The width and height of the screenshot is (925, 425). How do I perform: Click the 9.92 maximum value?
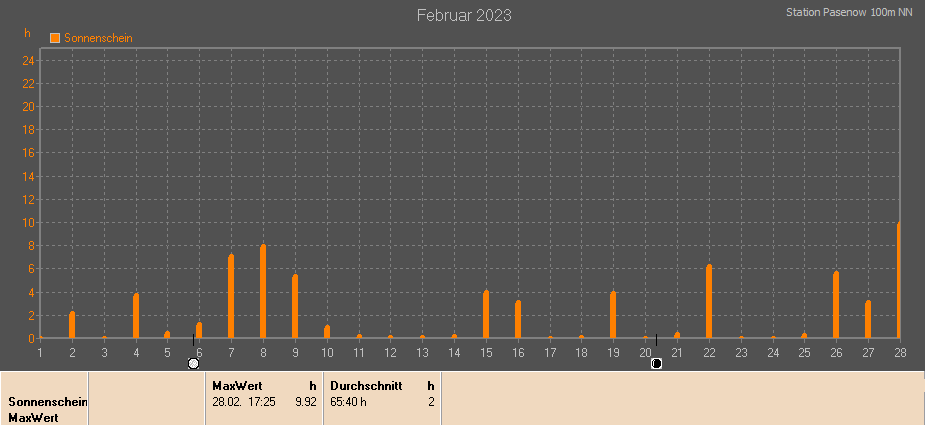306,403
